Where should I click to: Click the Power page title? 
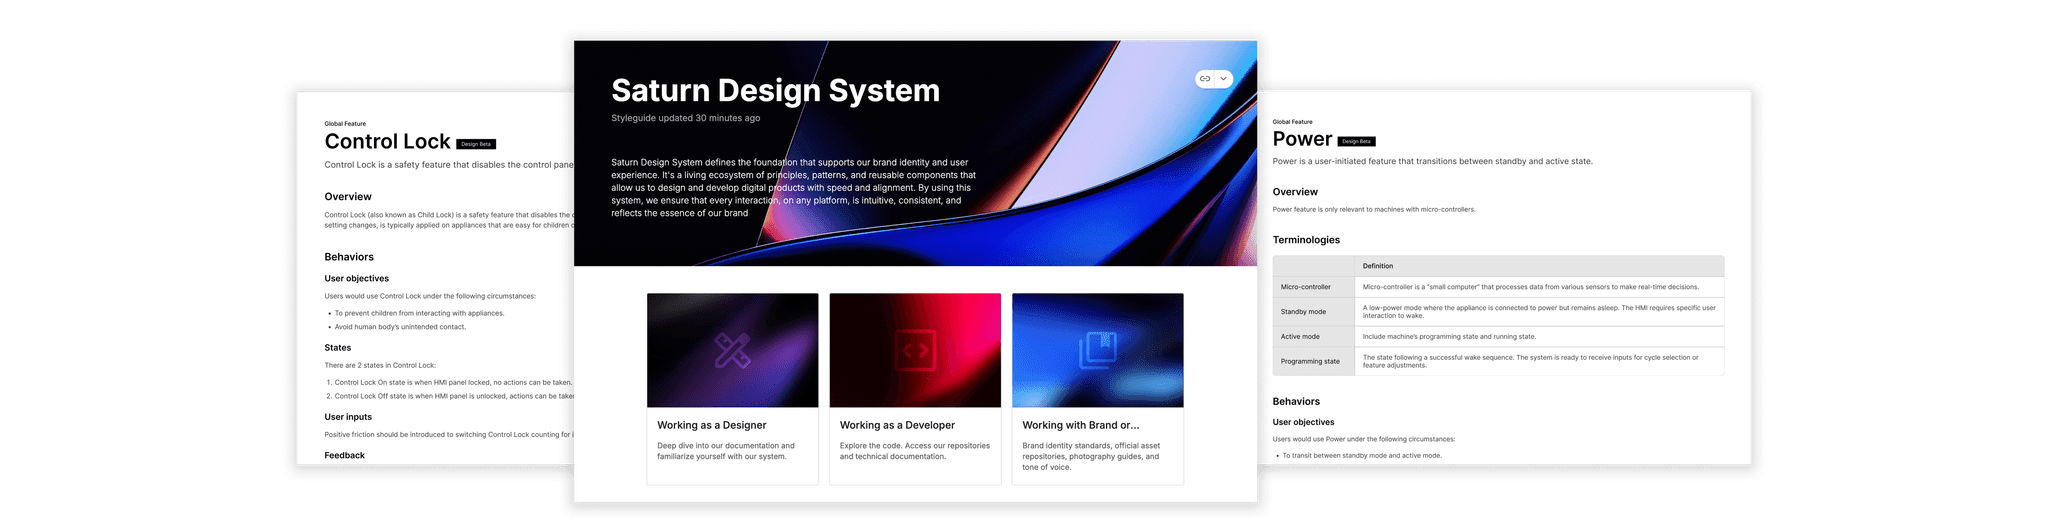pyautogui.click(x=1302, y=139)
